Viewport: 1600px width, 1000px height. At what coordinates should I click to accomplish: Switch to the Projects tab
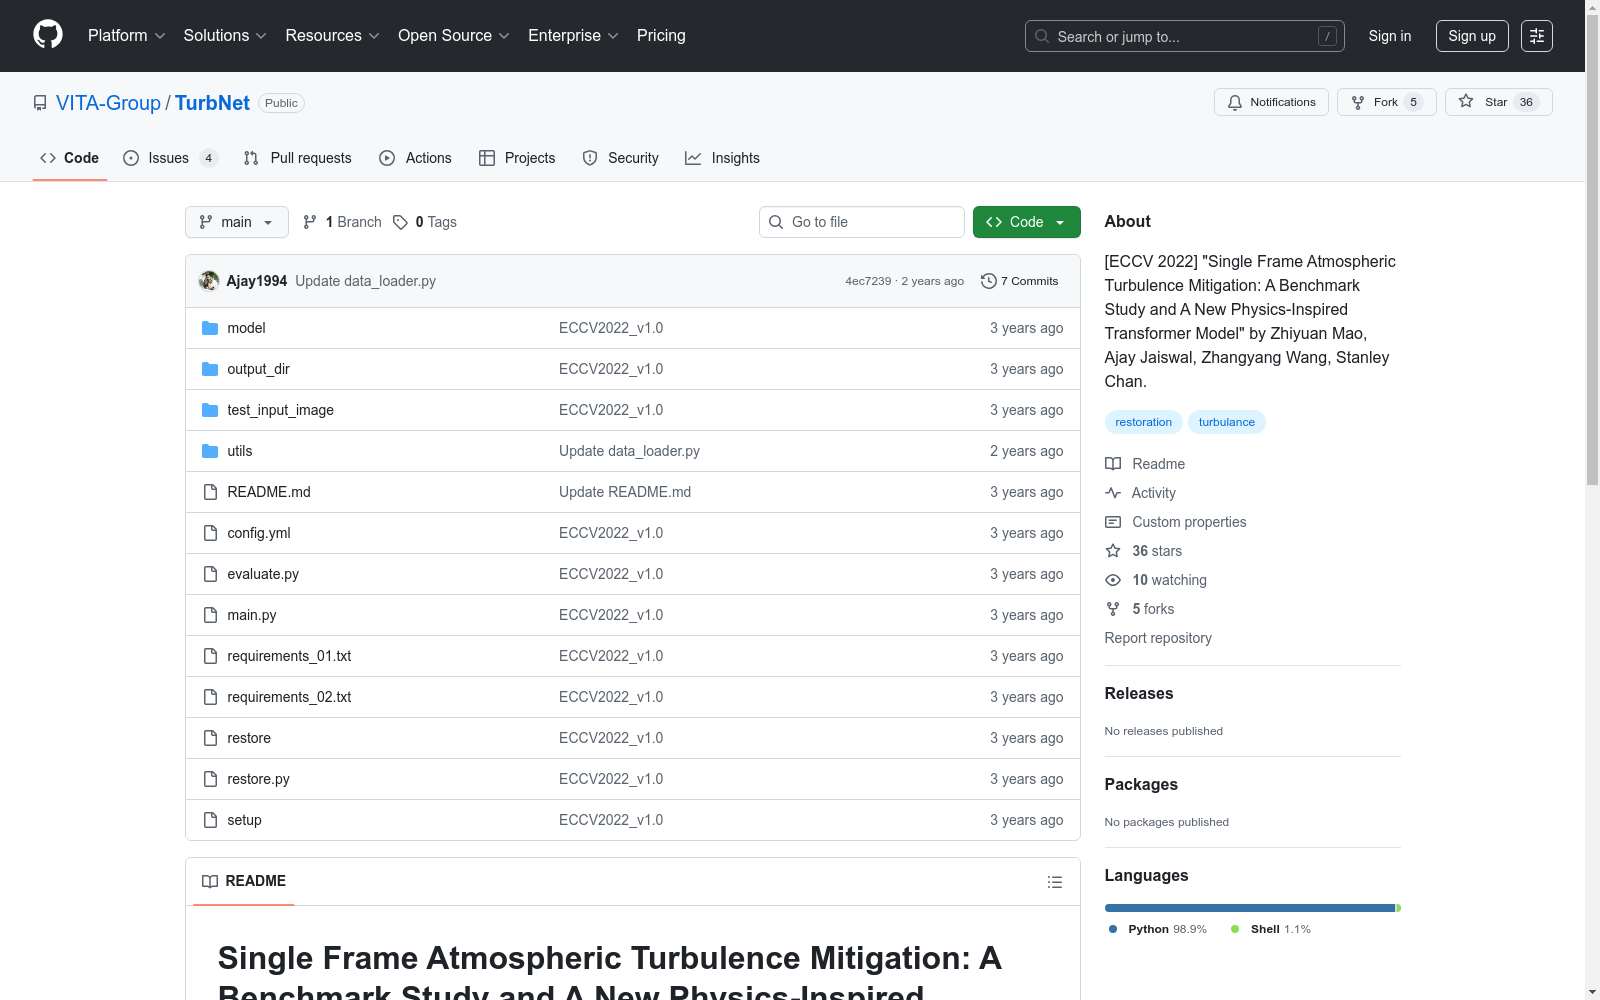click(517, 158)
